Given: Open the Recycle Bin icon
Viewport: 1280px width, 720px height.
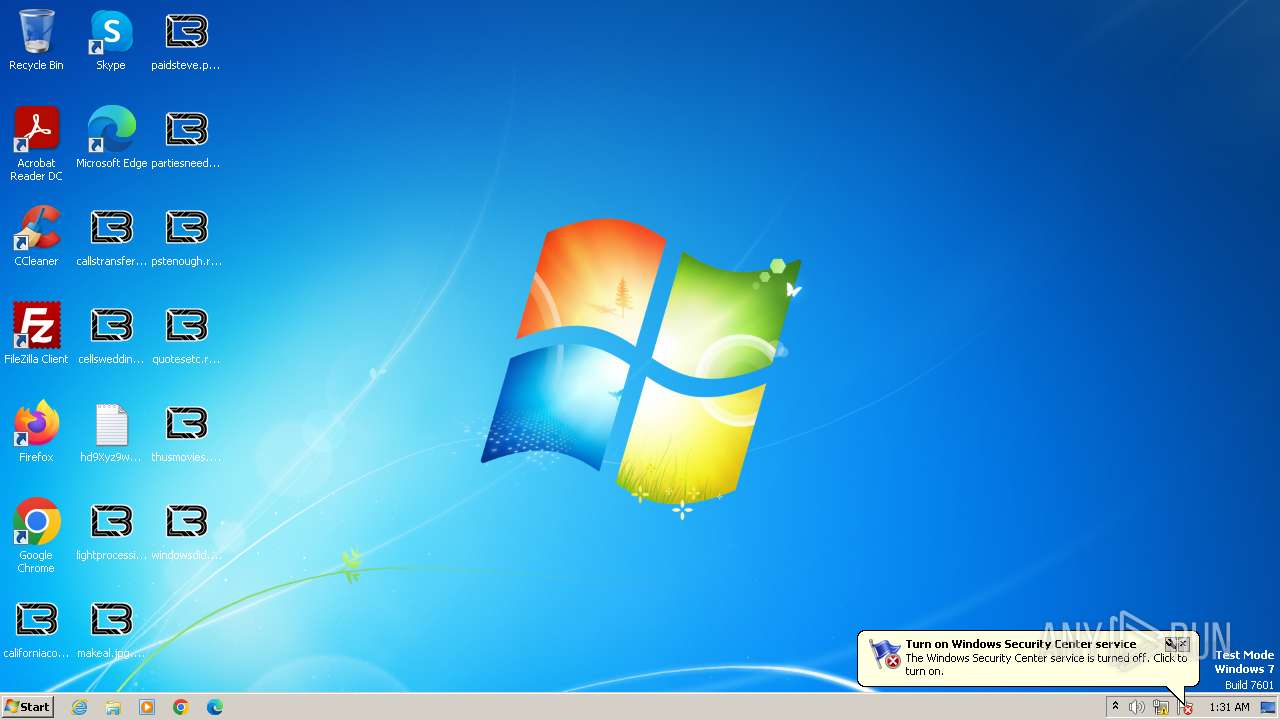Looking at the screenshot, I should tap(36, 40).
